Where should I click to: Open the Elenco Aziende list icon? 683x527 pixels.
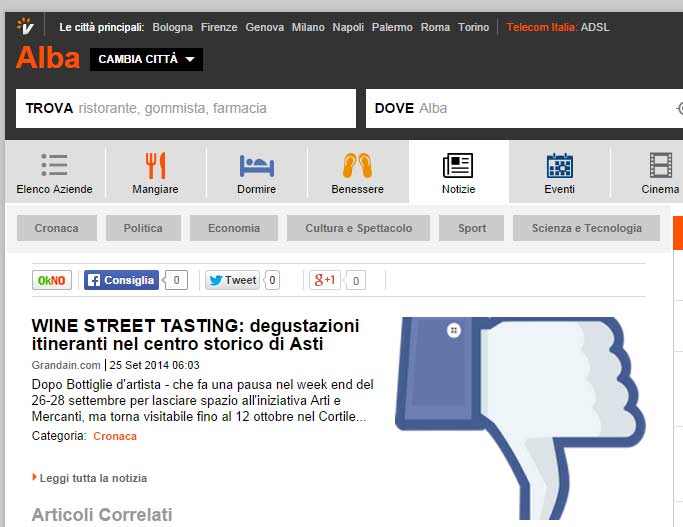pyautogui.click(x=54, y=165)
